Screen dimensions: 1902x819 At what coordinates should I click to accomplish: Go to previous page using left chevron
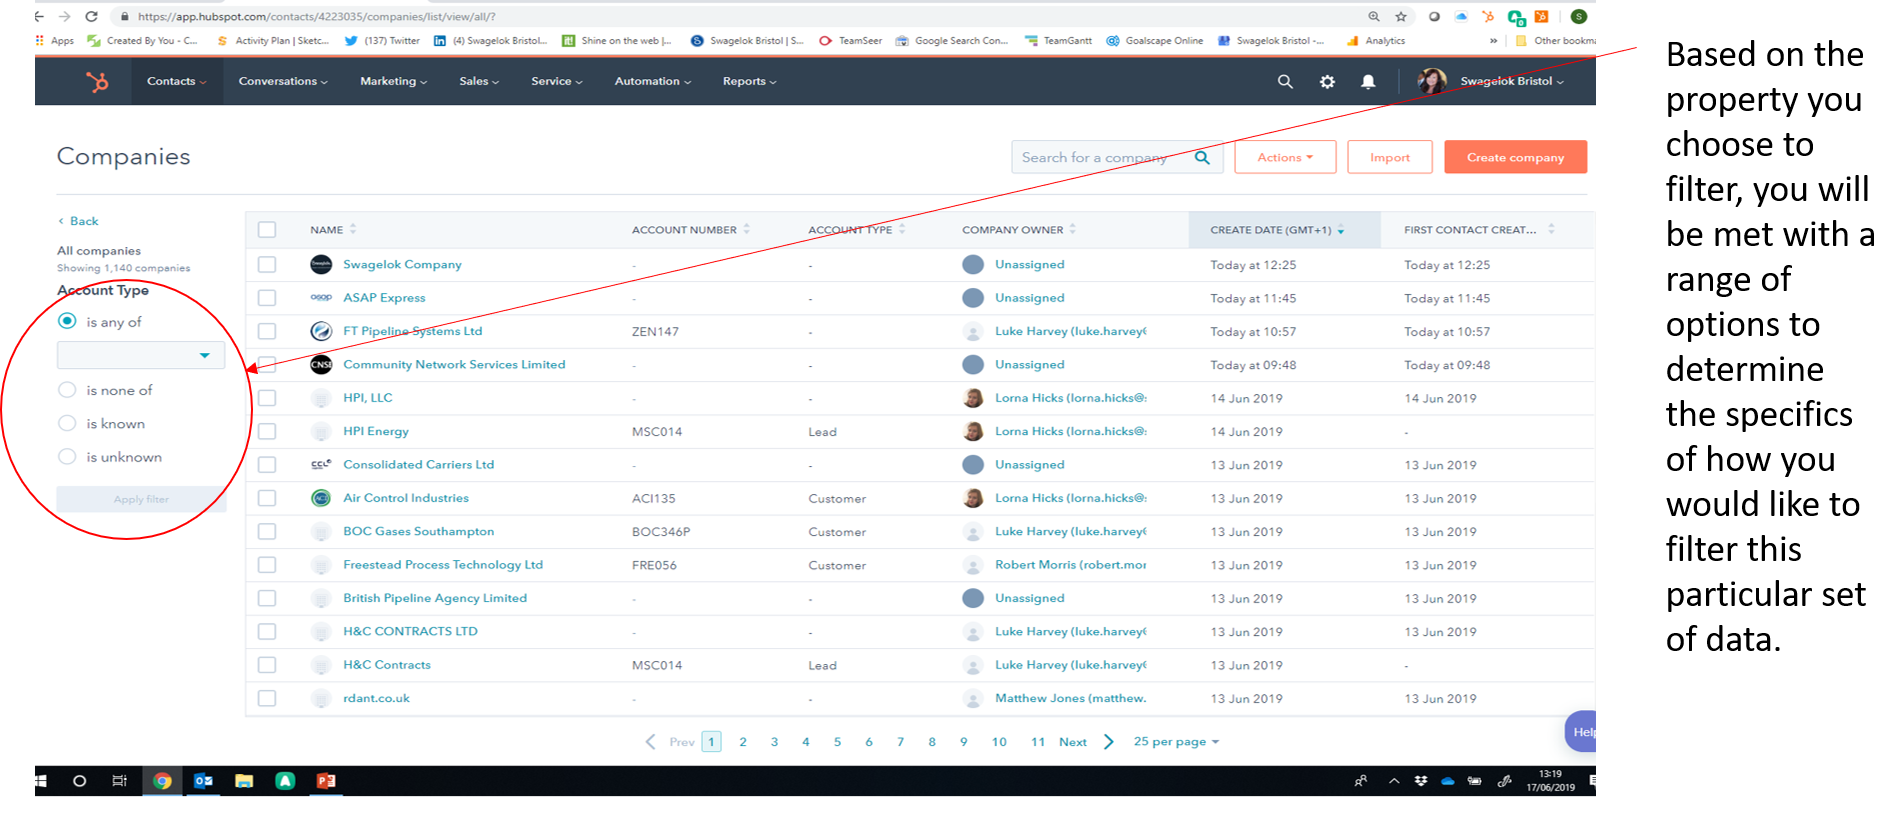[651, 742]
